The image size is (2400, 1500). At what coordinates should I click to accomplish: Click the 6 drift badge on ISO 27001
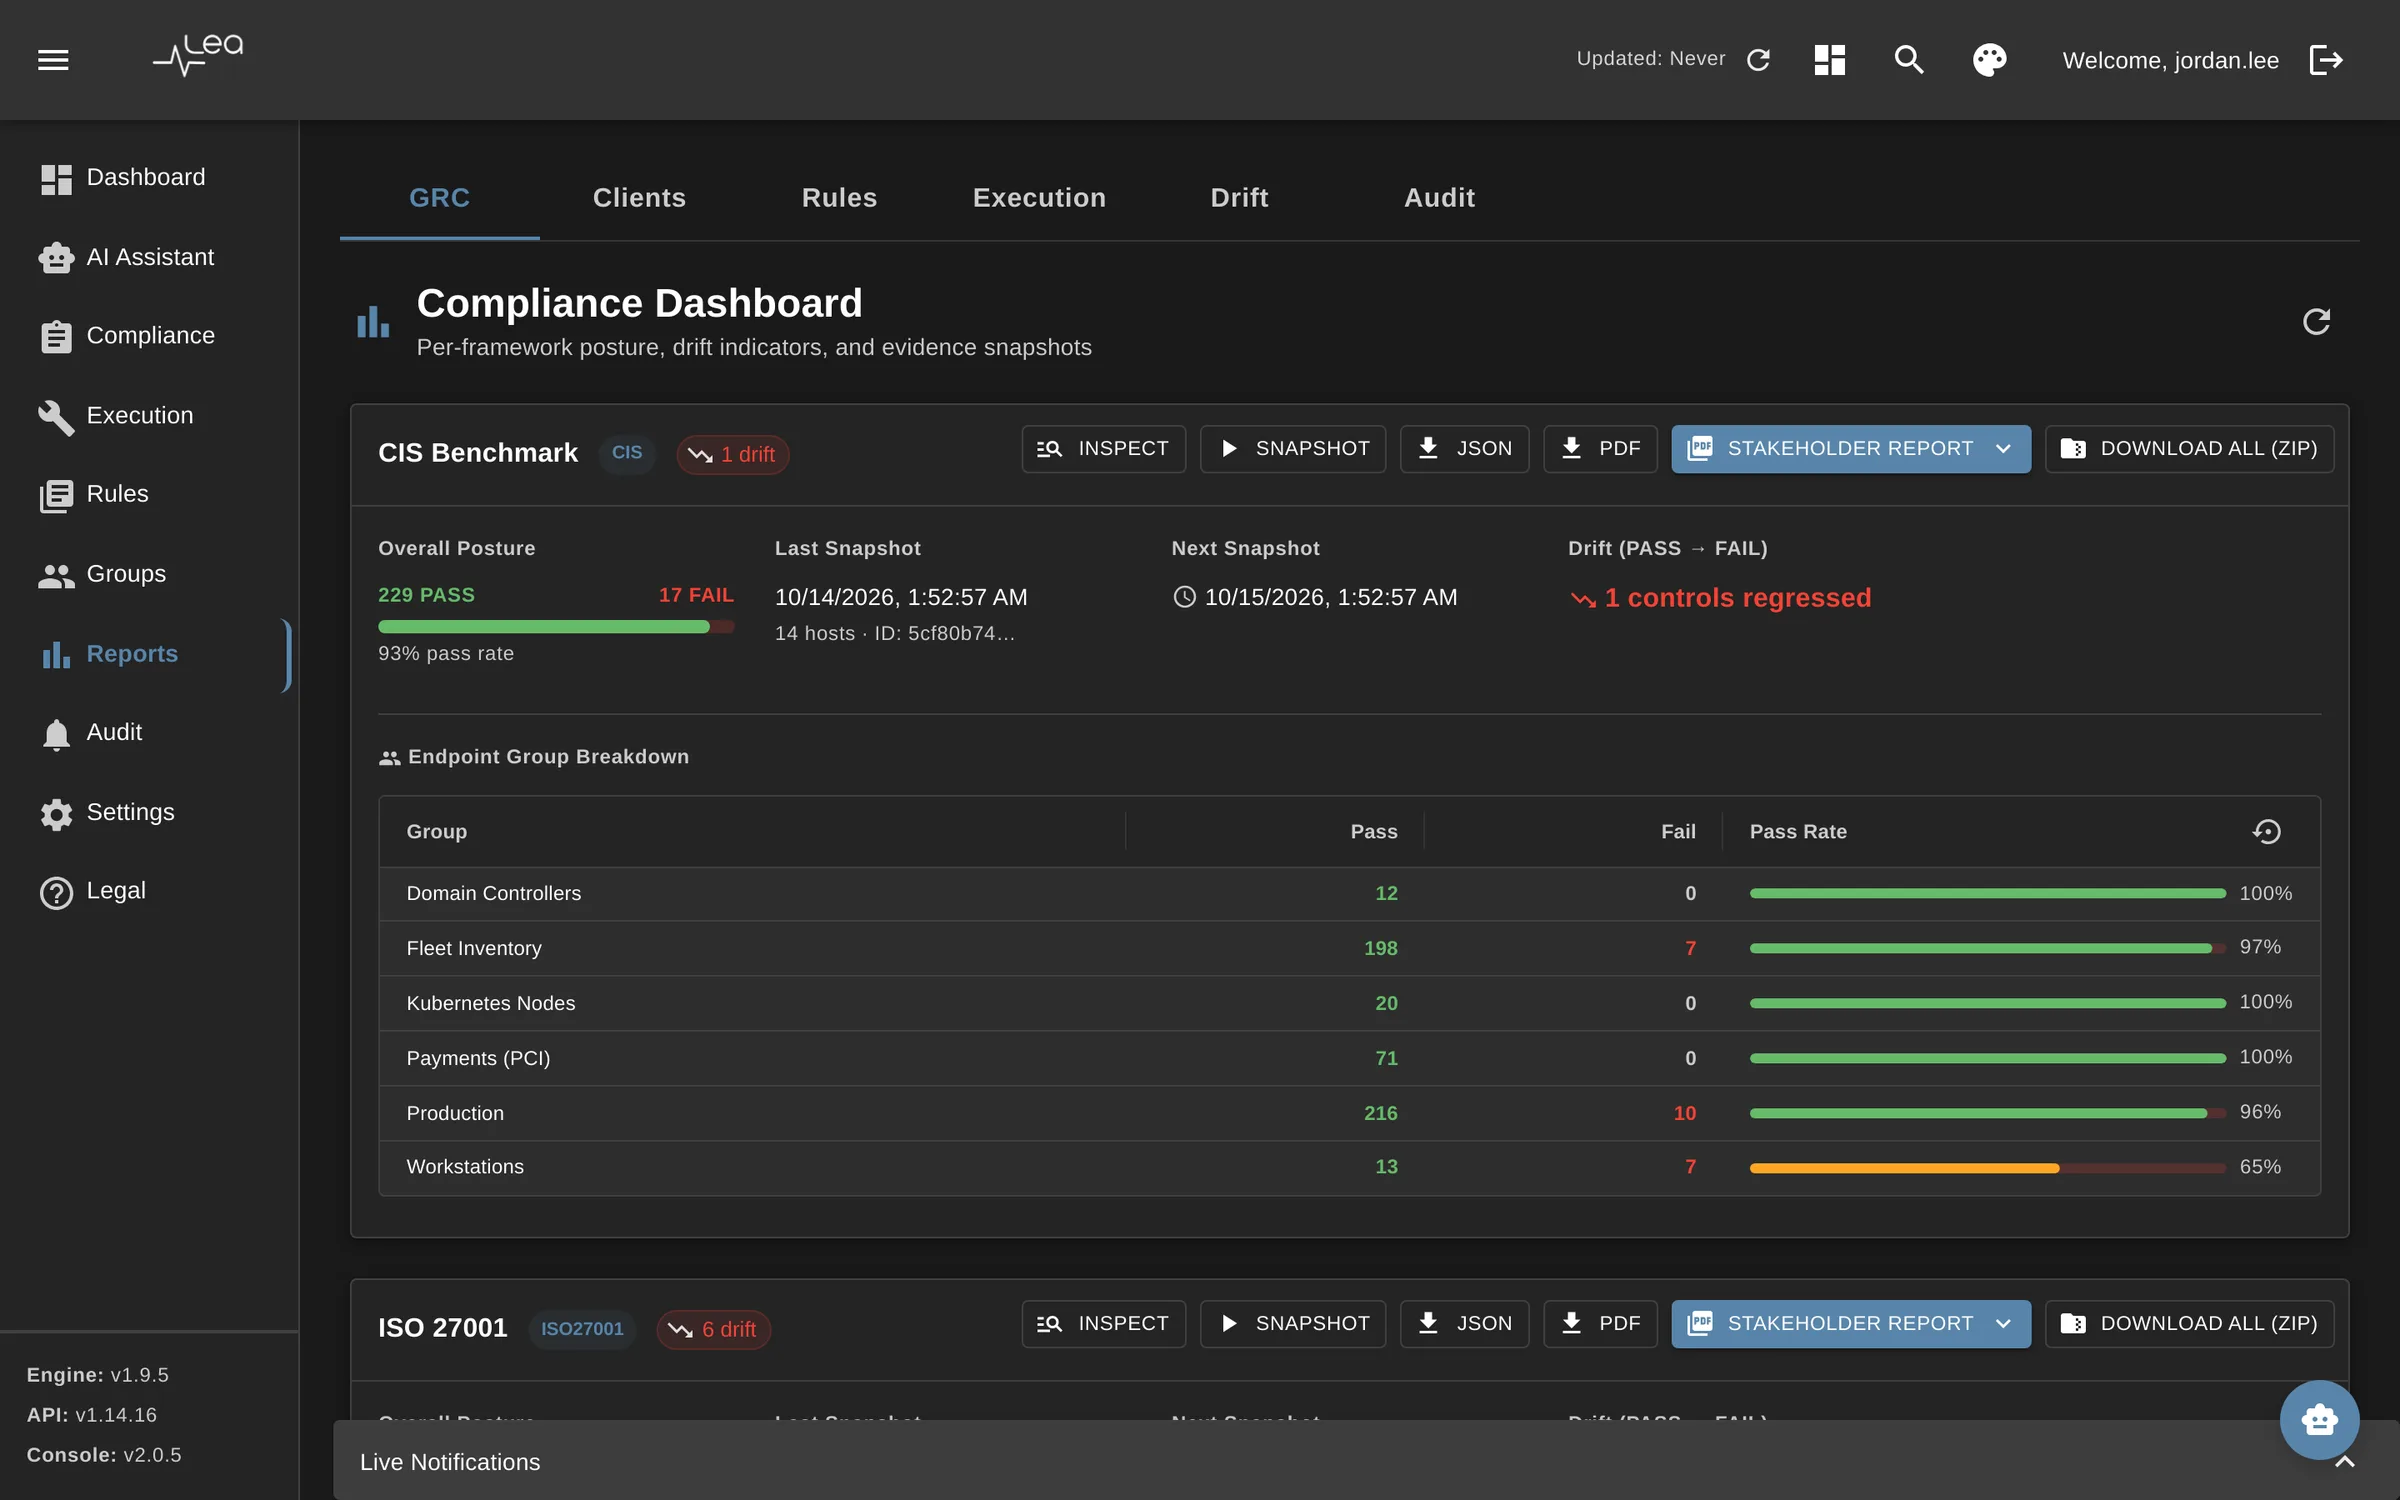[713, 1329]
